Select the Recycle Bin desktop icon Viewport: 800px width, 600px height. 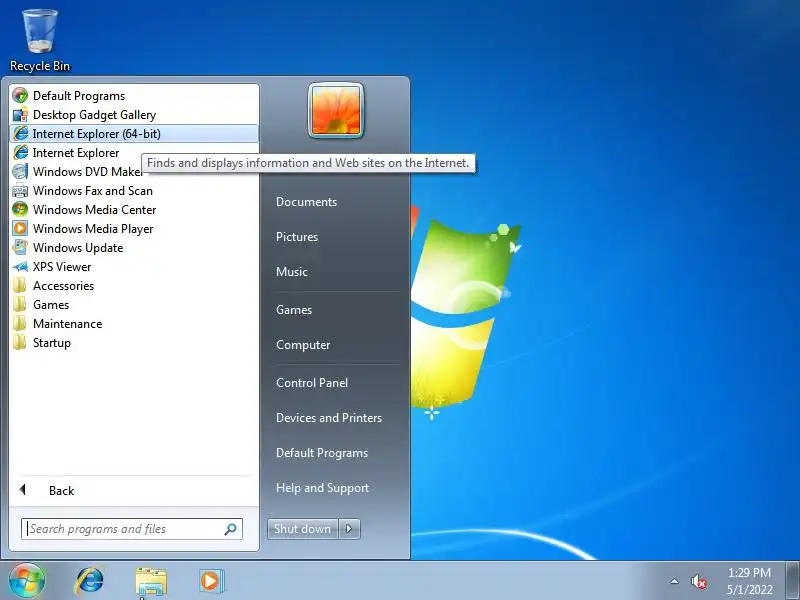[x=40, y=41]
